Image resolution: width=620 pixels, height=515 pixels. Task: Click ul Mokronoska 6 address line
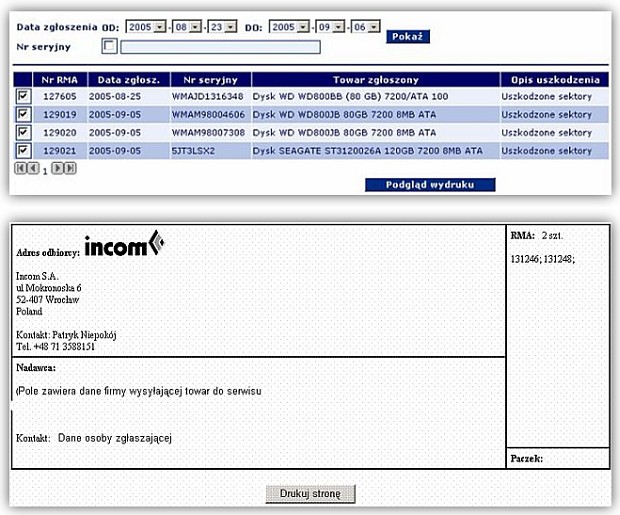click(49, 288)
